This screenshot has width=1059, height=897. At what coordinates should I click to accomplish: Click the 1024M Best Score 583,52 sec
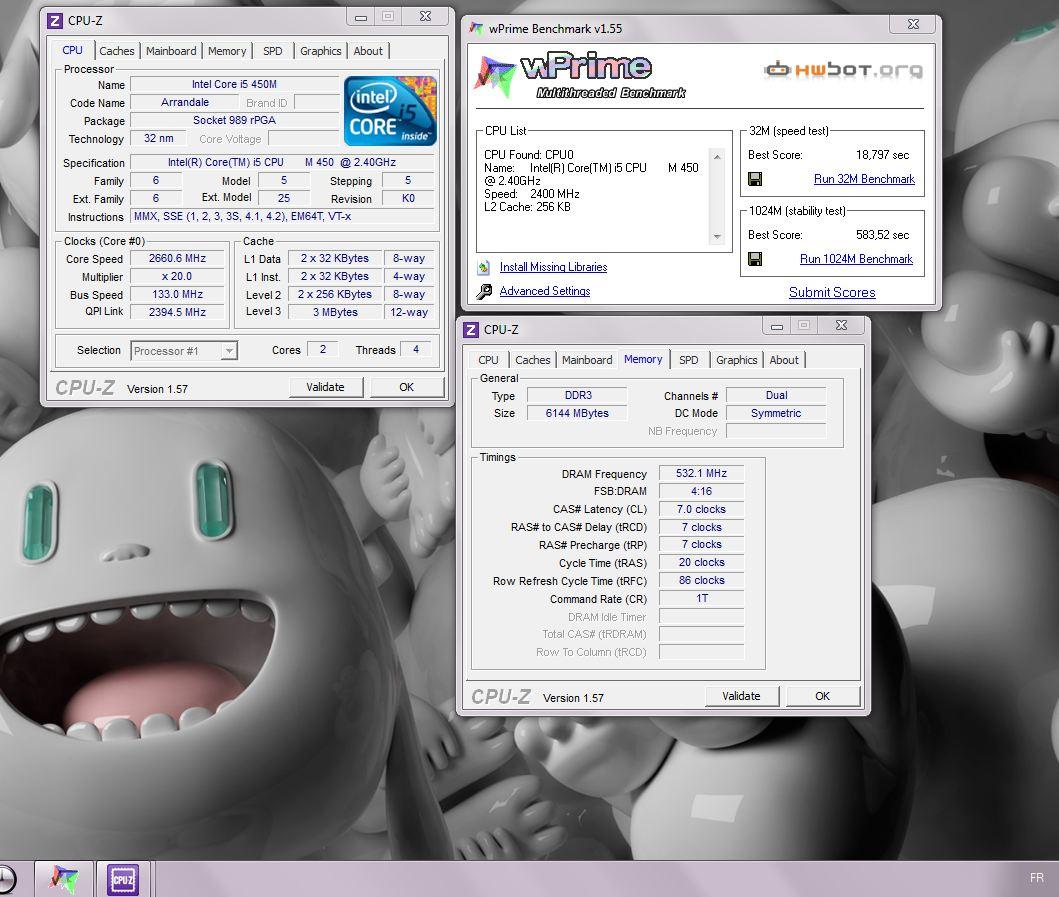(x=882, y=235)
